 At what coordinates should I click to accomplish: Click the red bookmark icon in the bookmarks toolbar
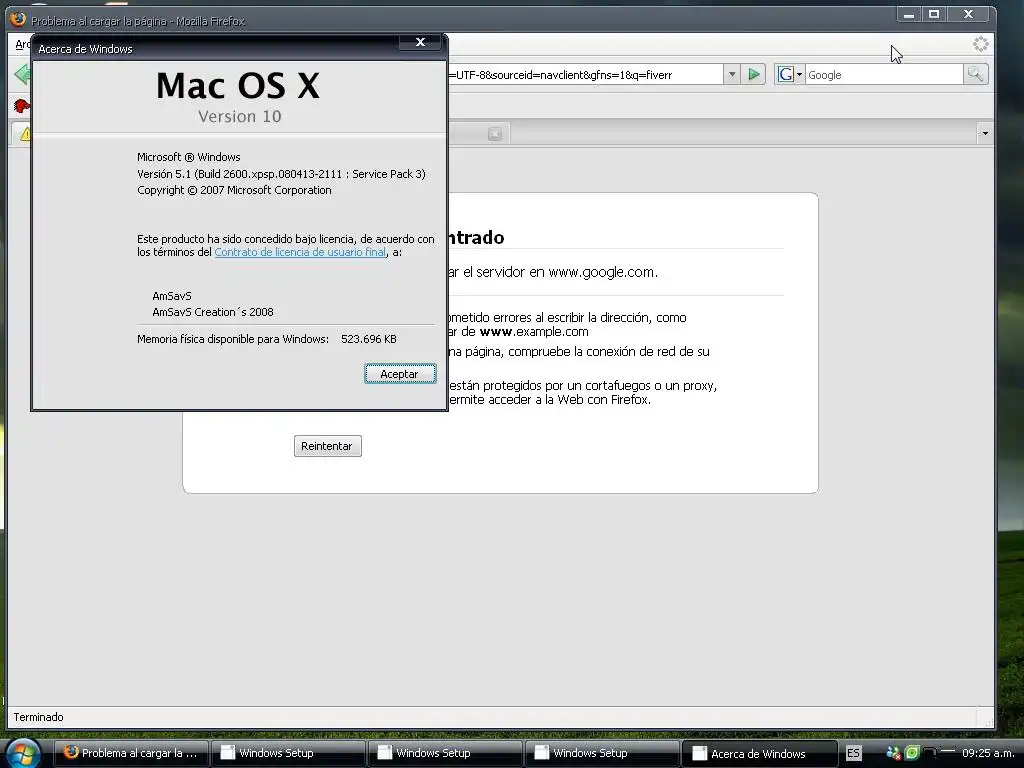coord(22,105)
